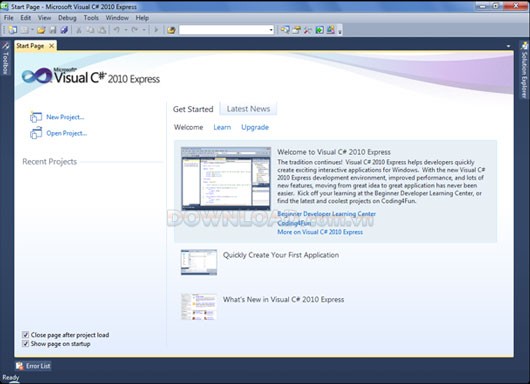Image resolution: width=530 pixels, height=384 pixels.
Task: Click the Open Project icon on Start Page
Action: (x=36, y=133)
